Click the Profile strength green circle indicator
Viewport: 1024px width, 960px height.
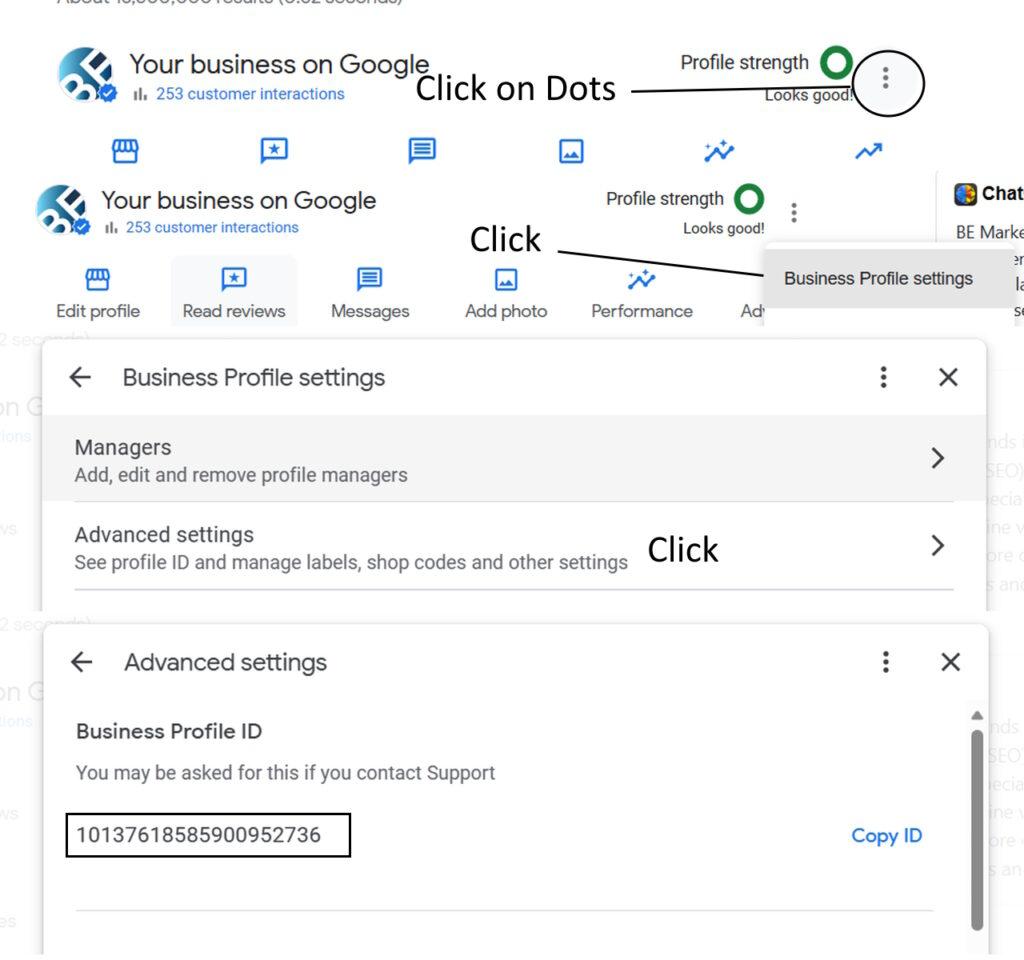tap(836, 62)
